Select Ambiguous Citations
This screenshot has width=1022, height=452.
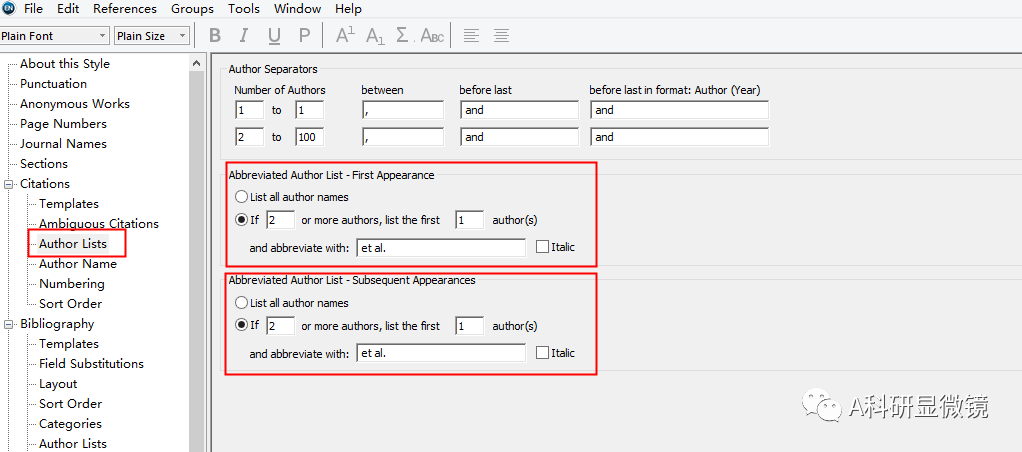tap(99, 224)
